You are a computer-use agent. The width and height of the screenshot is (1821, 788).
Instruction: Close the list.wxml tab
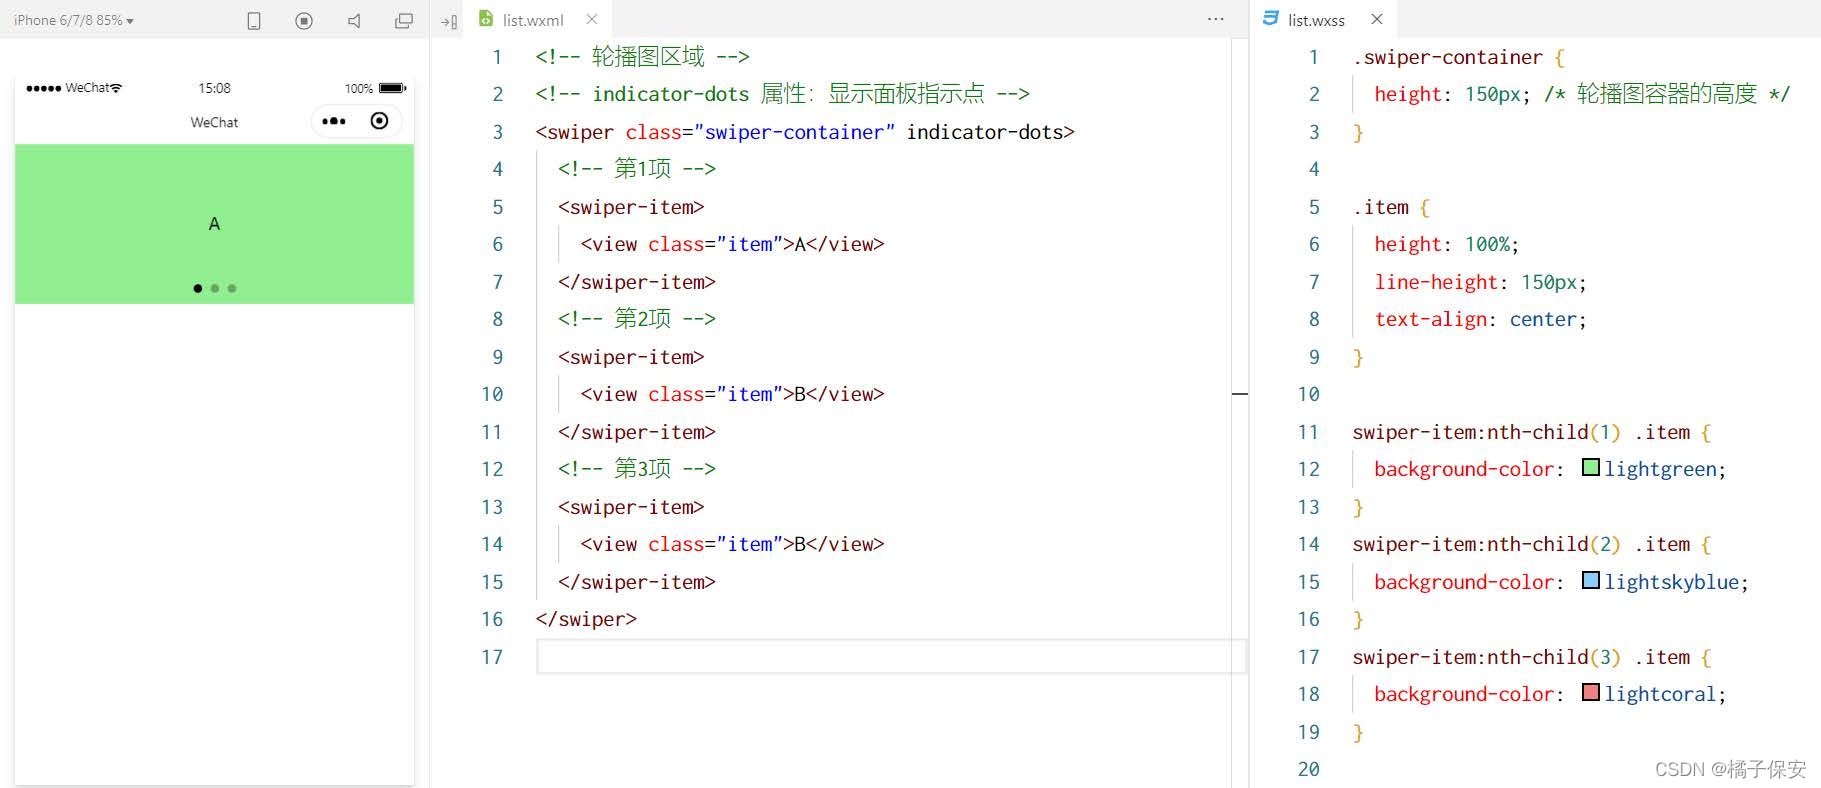[592, 19]
